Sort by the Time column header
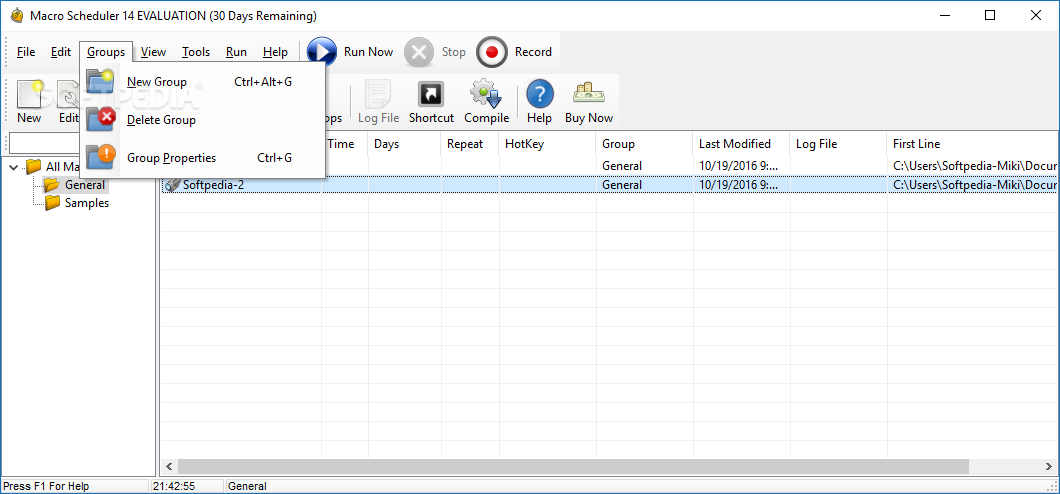The height and width of the screenshot is (494, 1060). point(345,144)
